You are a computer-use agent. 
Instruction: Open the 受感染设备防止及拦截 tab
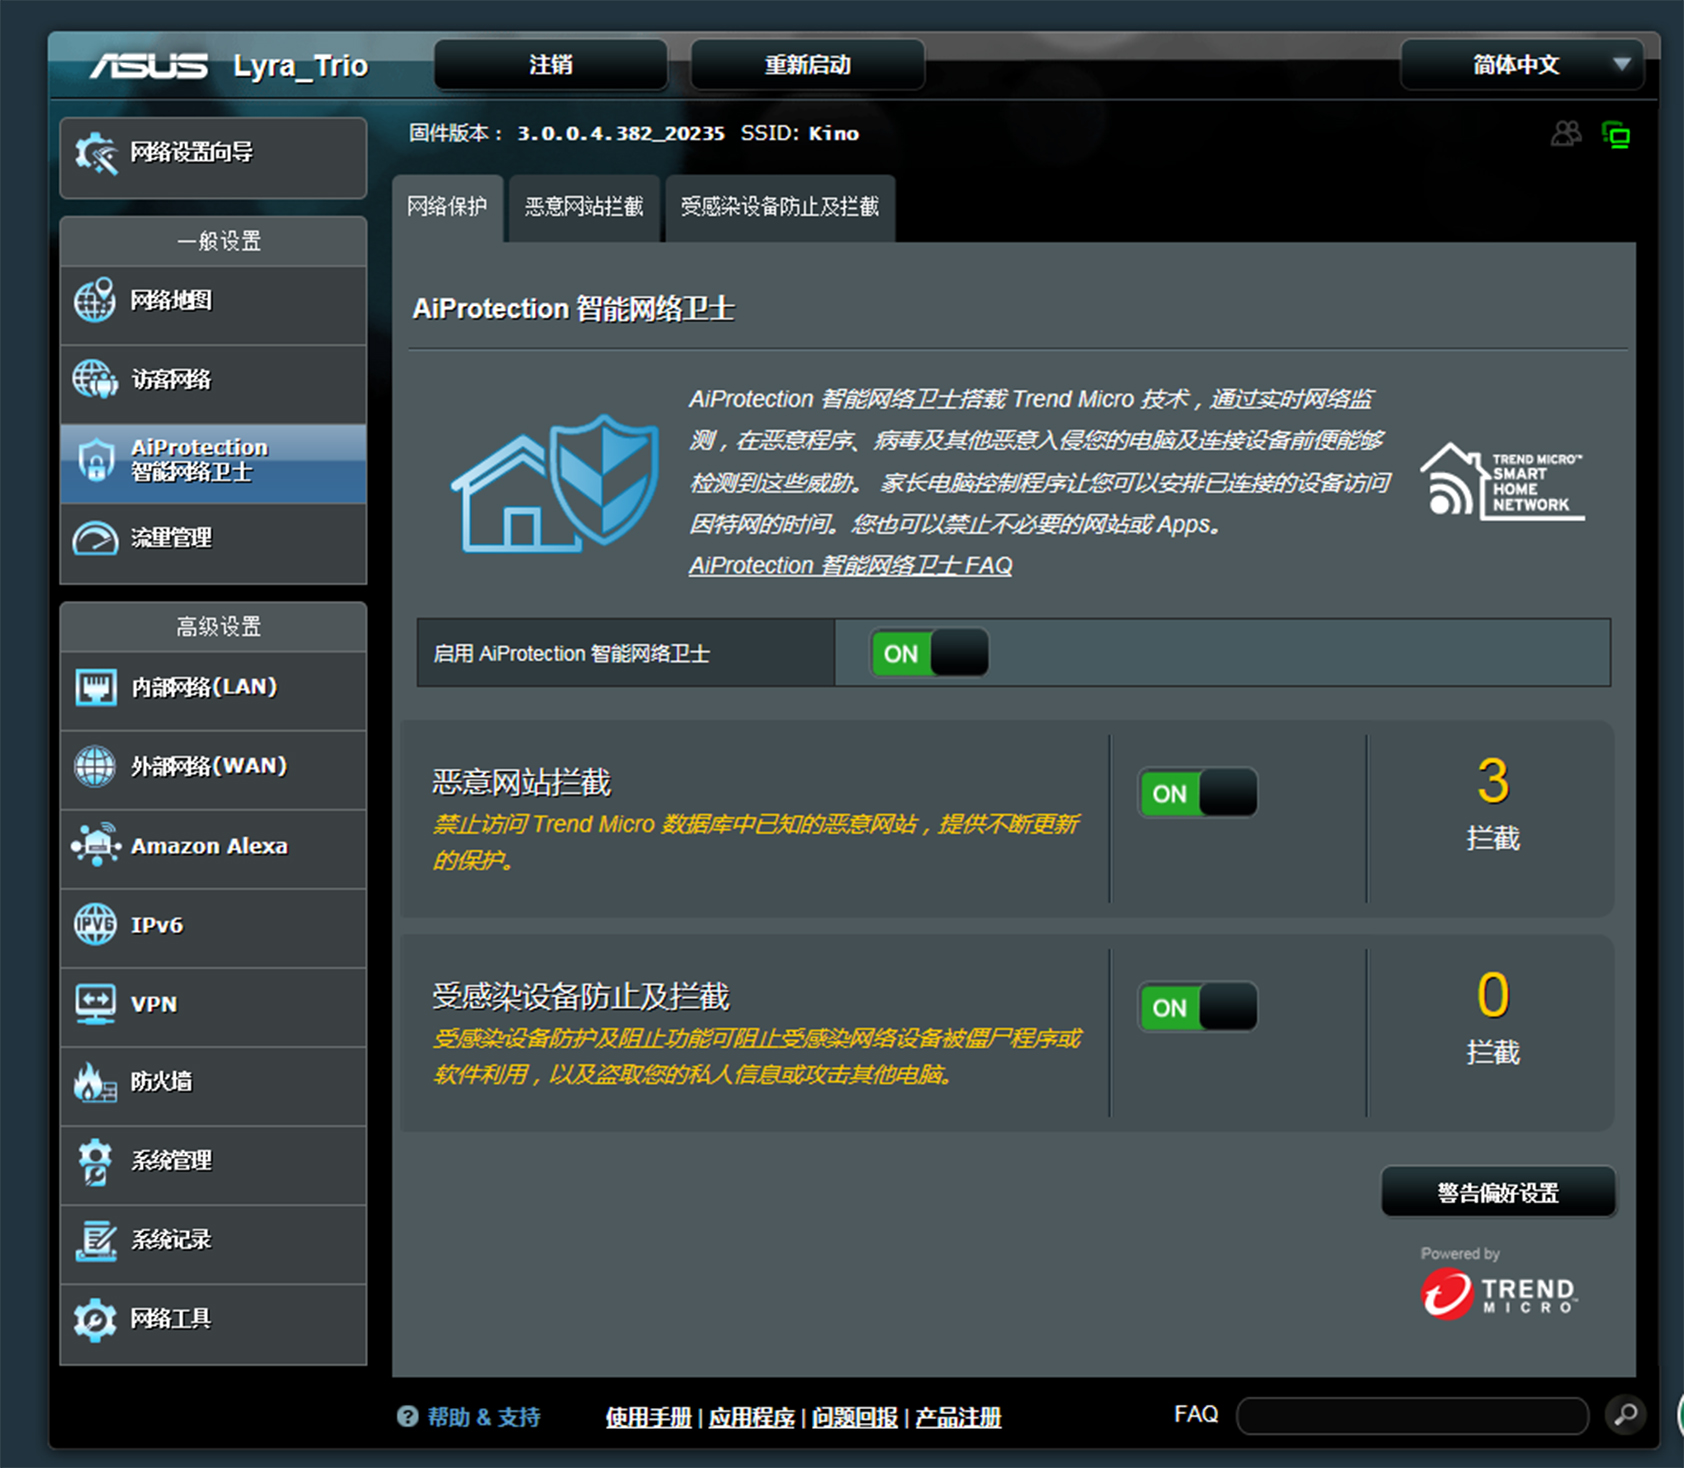[x=780, y=208]
